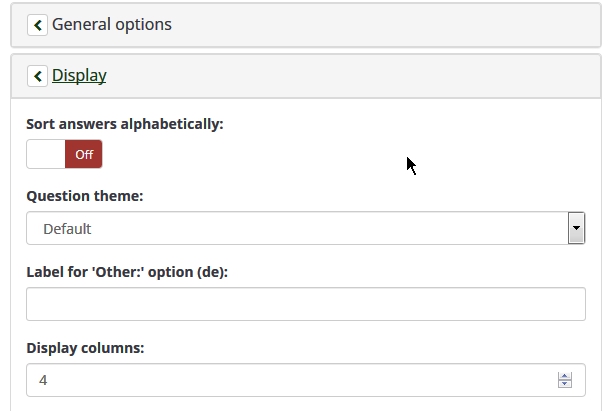The height and width of the screenshot is (411, 615).
Task: Click the "Label for 'Other:' option (de):" label
Action: 127,272
